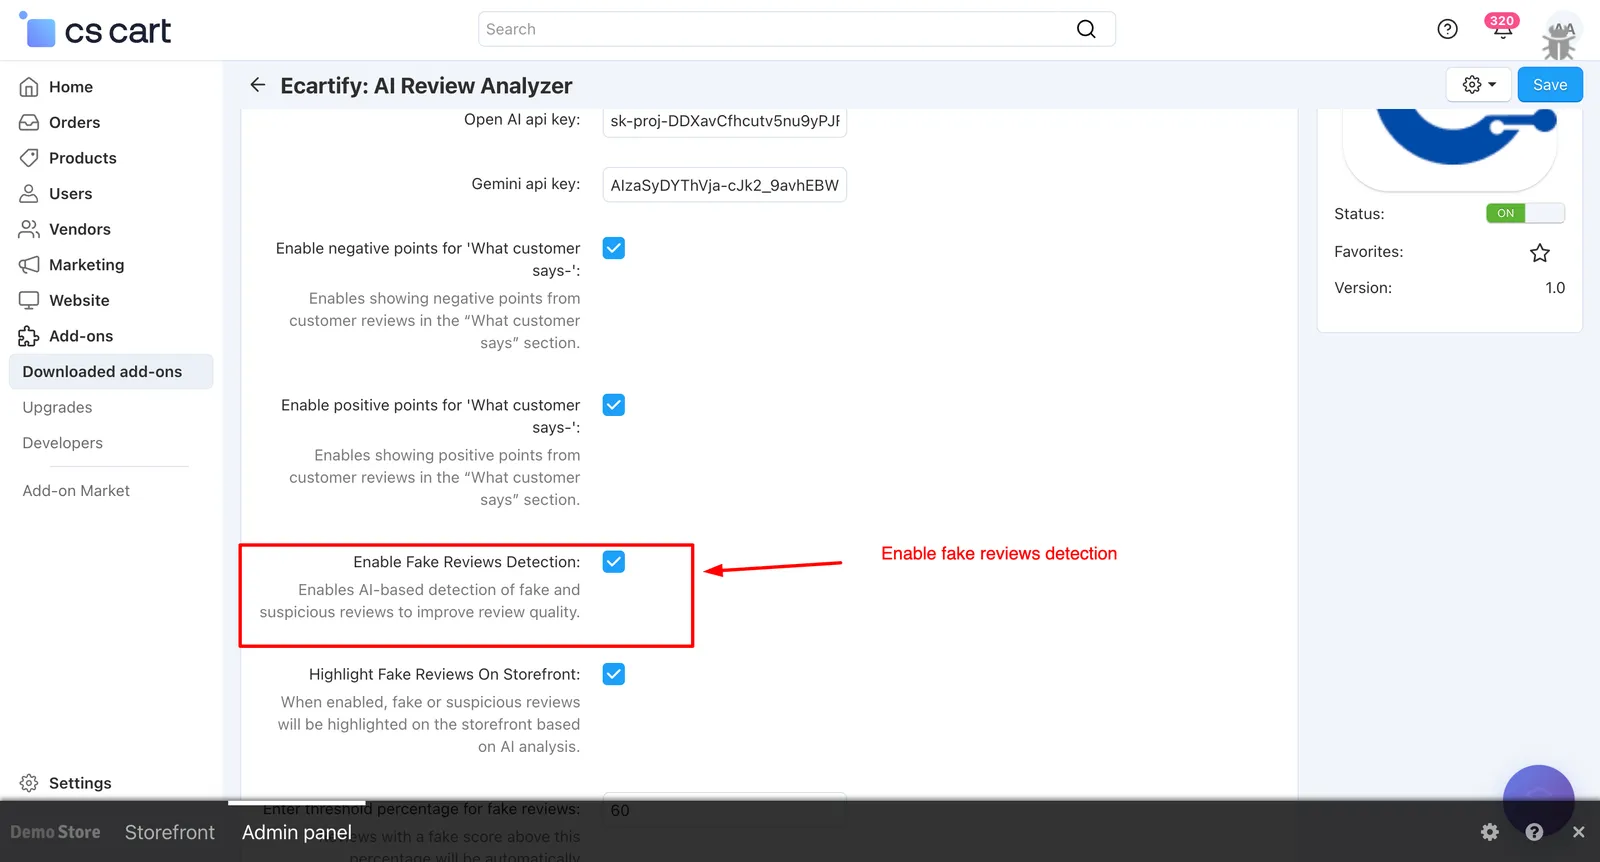Click the Users sidebar icon
The image size is (1600, 862).
[x=29, y=193]
